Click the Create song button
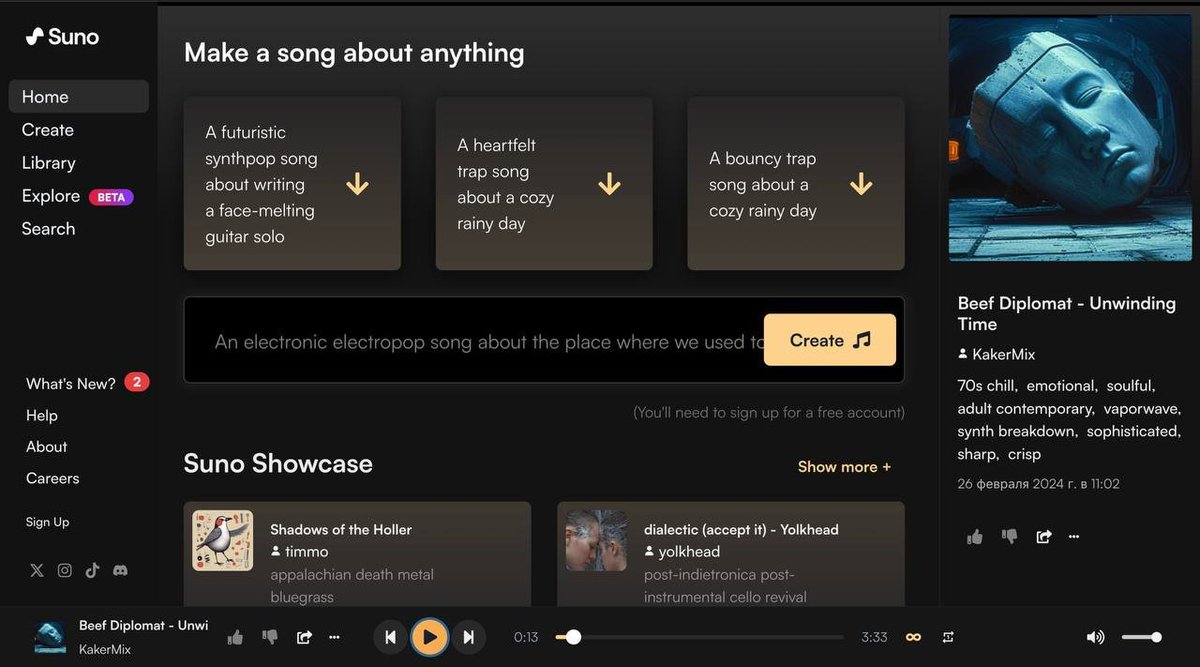 click(829, 340)
